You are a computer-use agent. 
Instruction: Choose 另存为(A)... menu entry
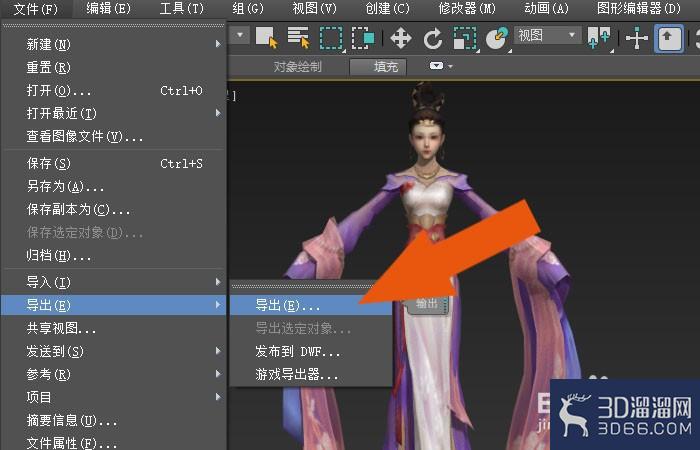click(114, 186)
